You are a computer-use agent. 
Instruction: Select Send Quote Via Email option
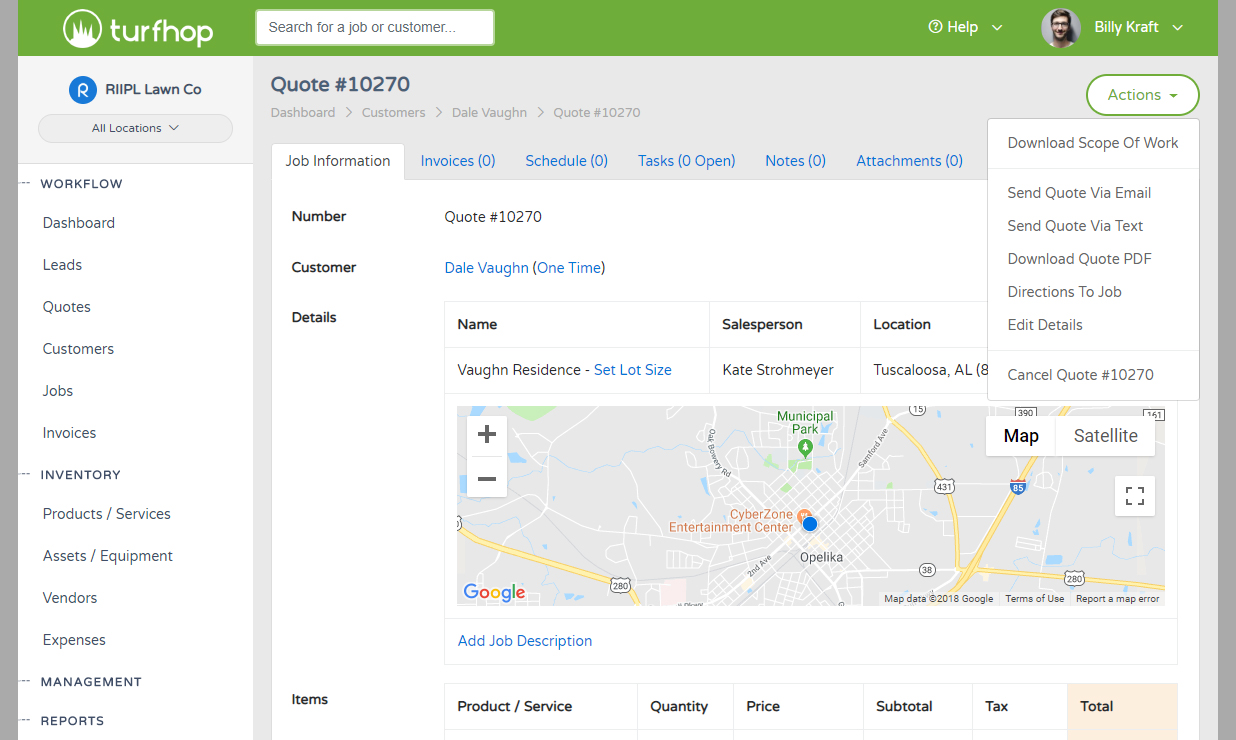[1079, 193]
